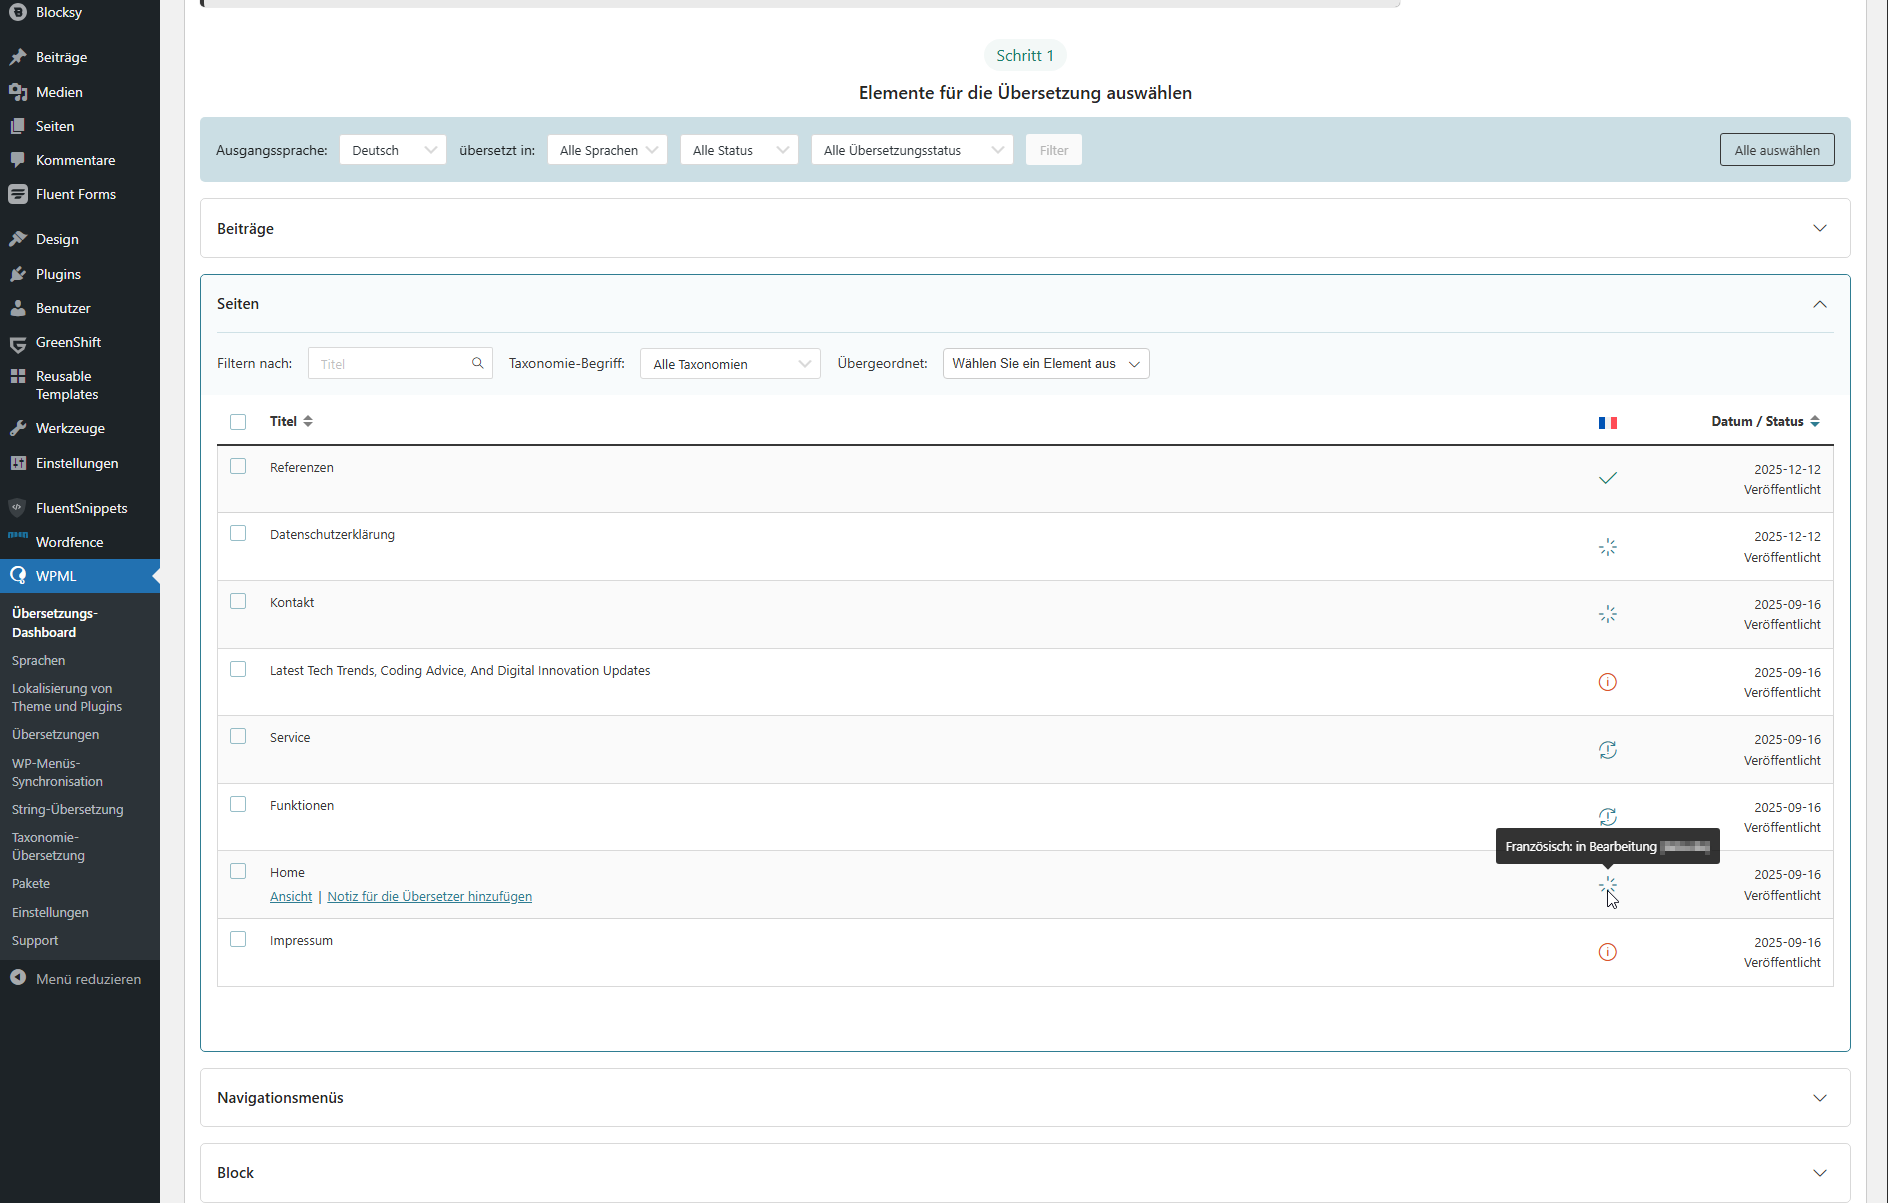Click the translation complete checkmark for Referenzen
This screenshot has width=1888, height=1203.
(1607, 478)
